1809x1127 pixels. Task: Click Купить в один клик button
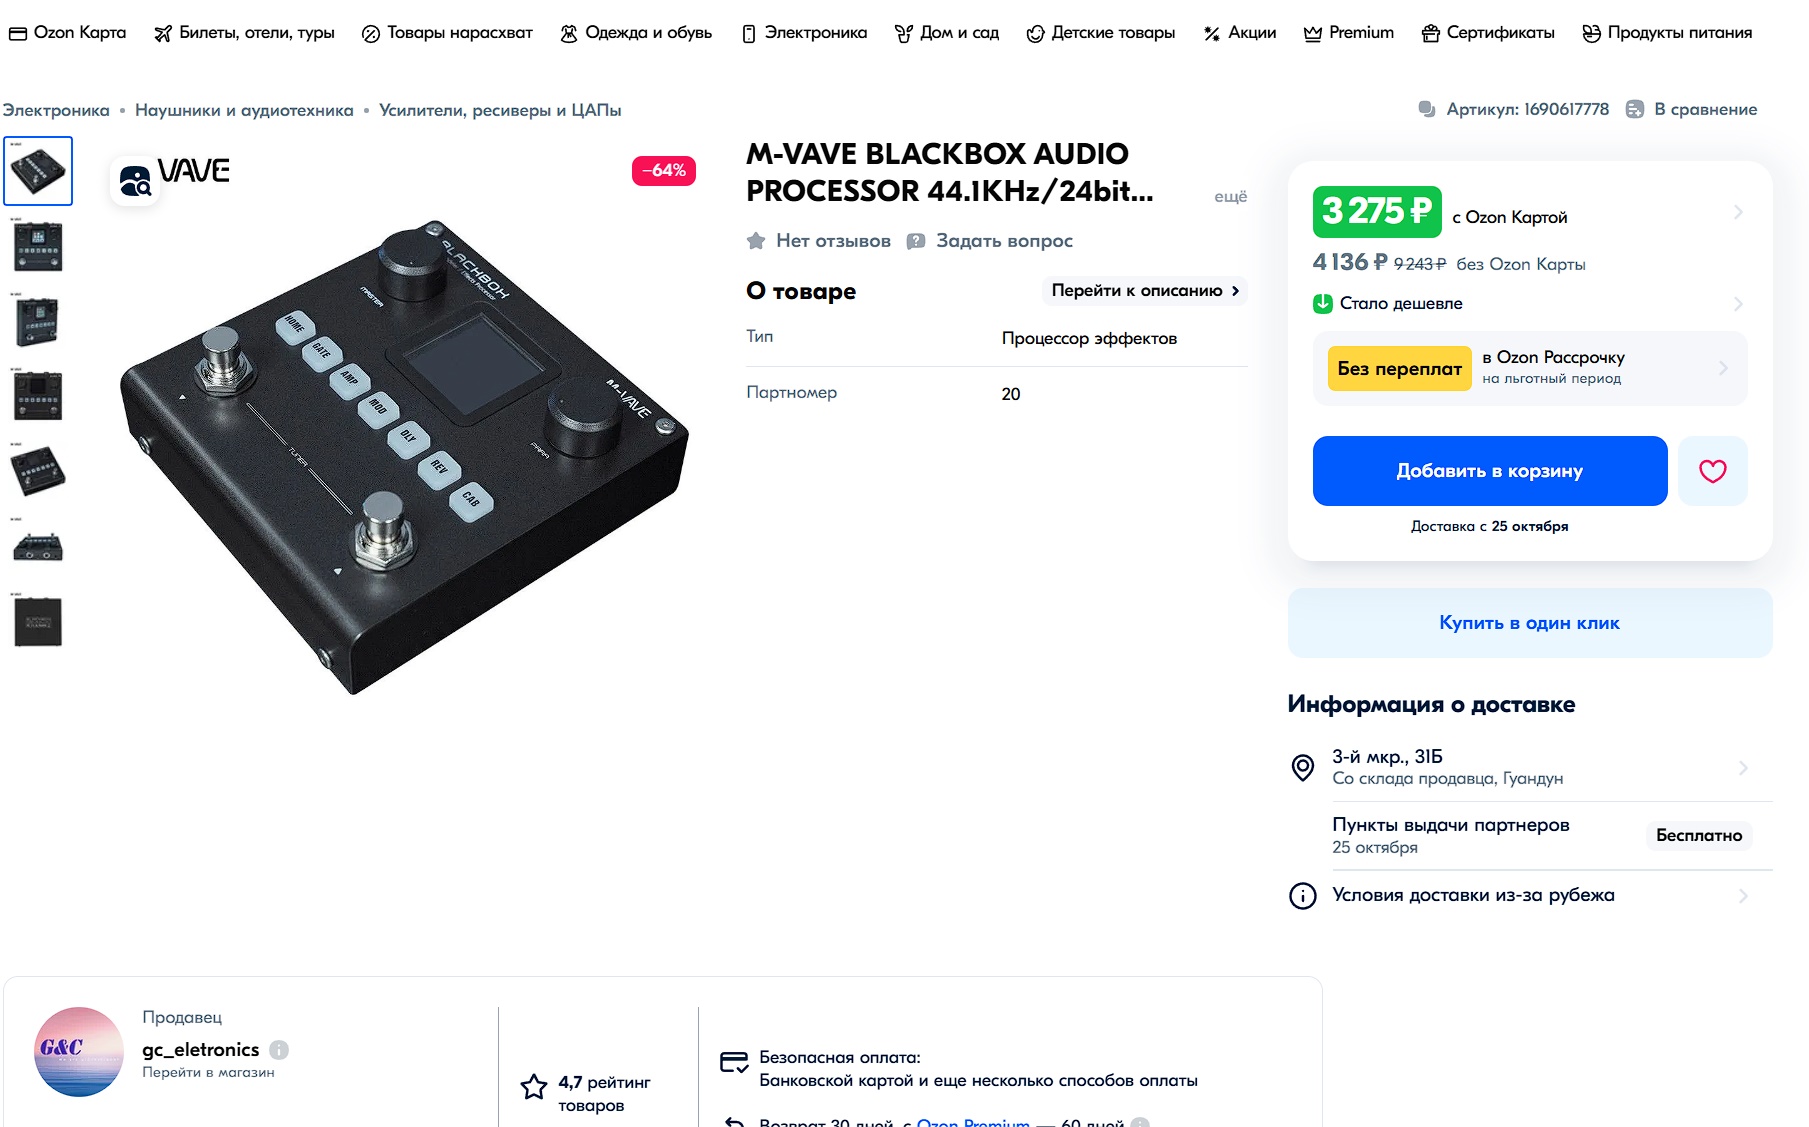1529,623
